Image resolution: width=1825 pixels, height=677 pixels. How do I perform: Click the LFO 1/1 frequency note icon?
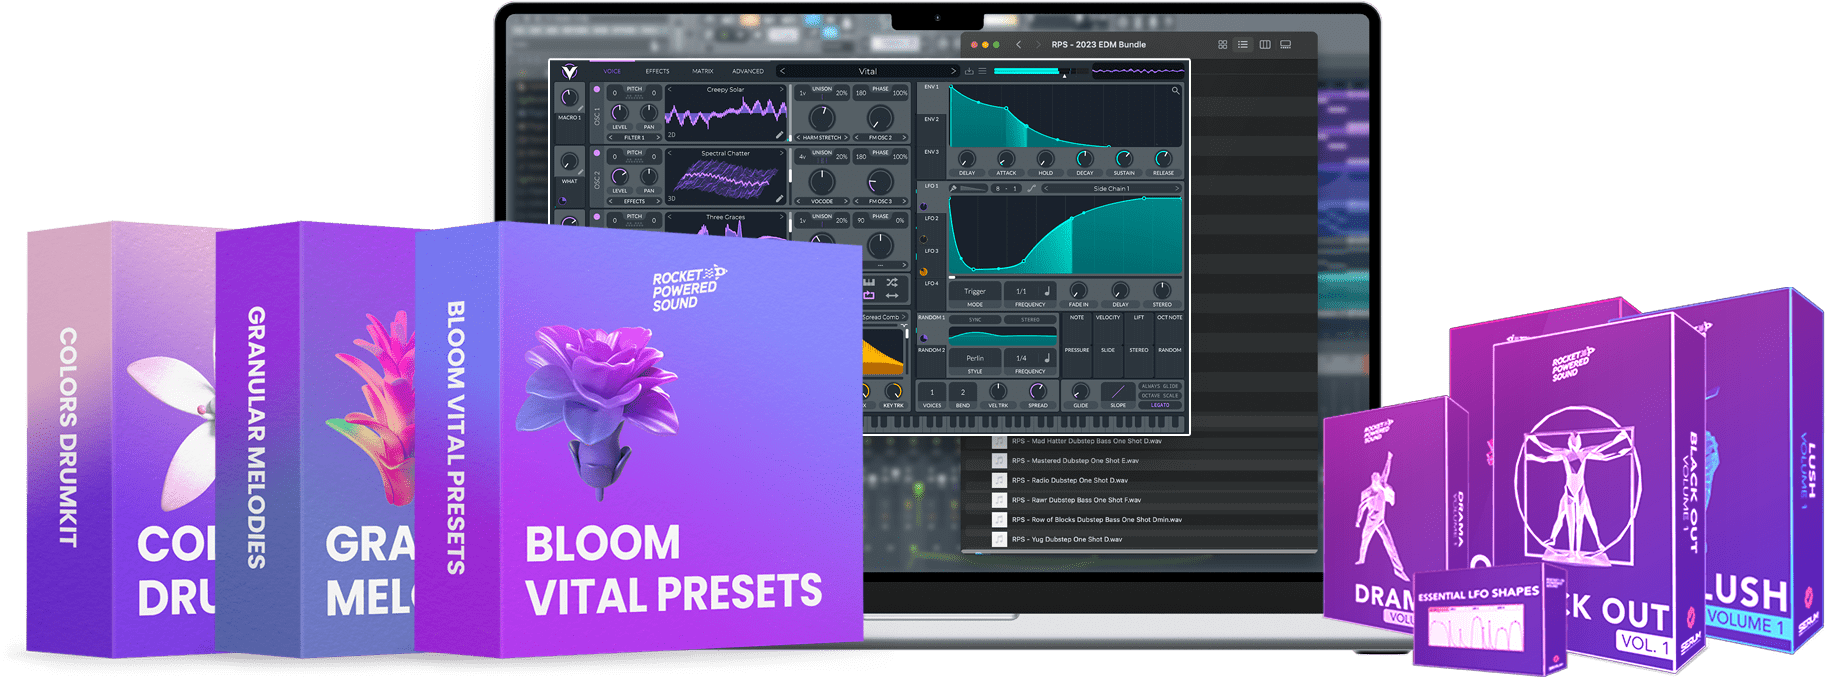1047,291
